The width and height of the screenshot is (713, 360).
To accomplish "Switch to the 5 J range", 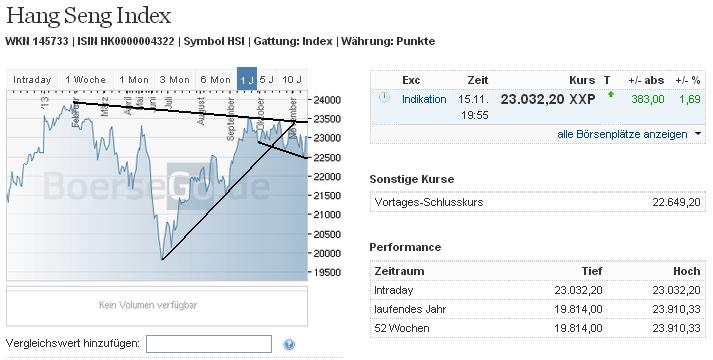I will 267,80.
